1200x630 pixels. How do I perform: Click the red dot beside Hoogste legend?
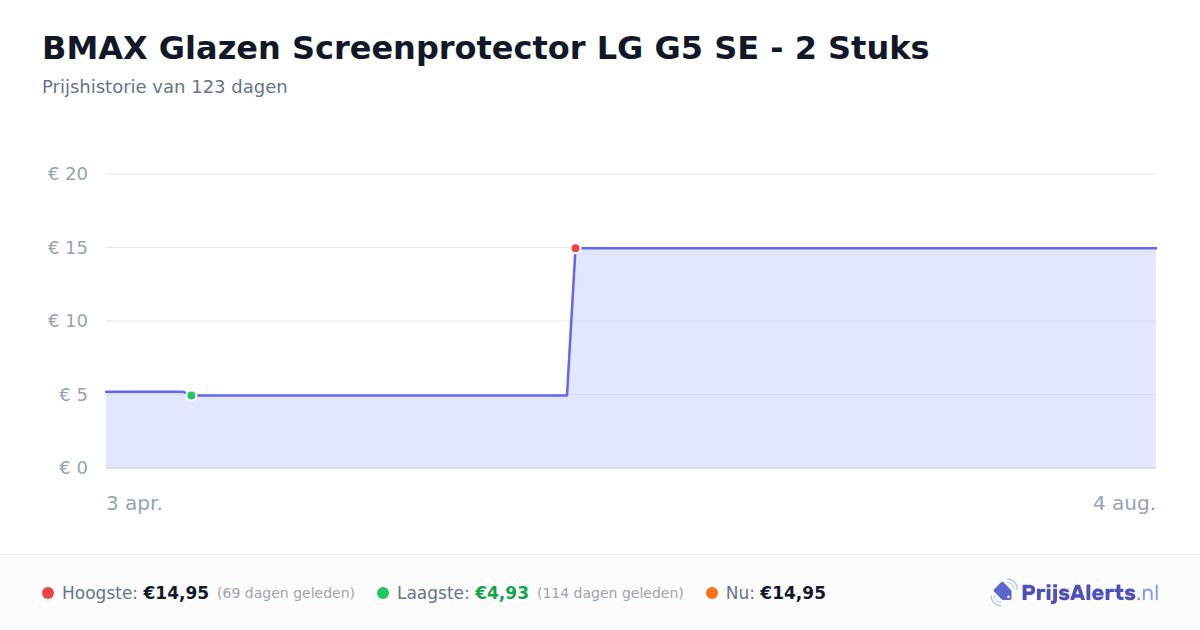point(48,593)
